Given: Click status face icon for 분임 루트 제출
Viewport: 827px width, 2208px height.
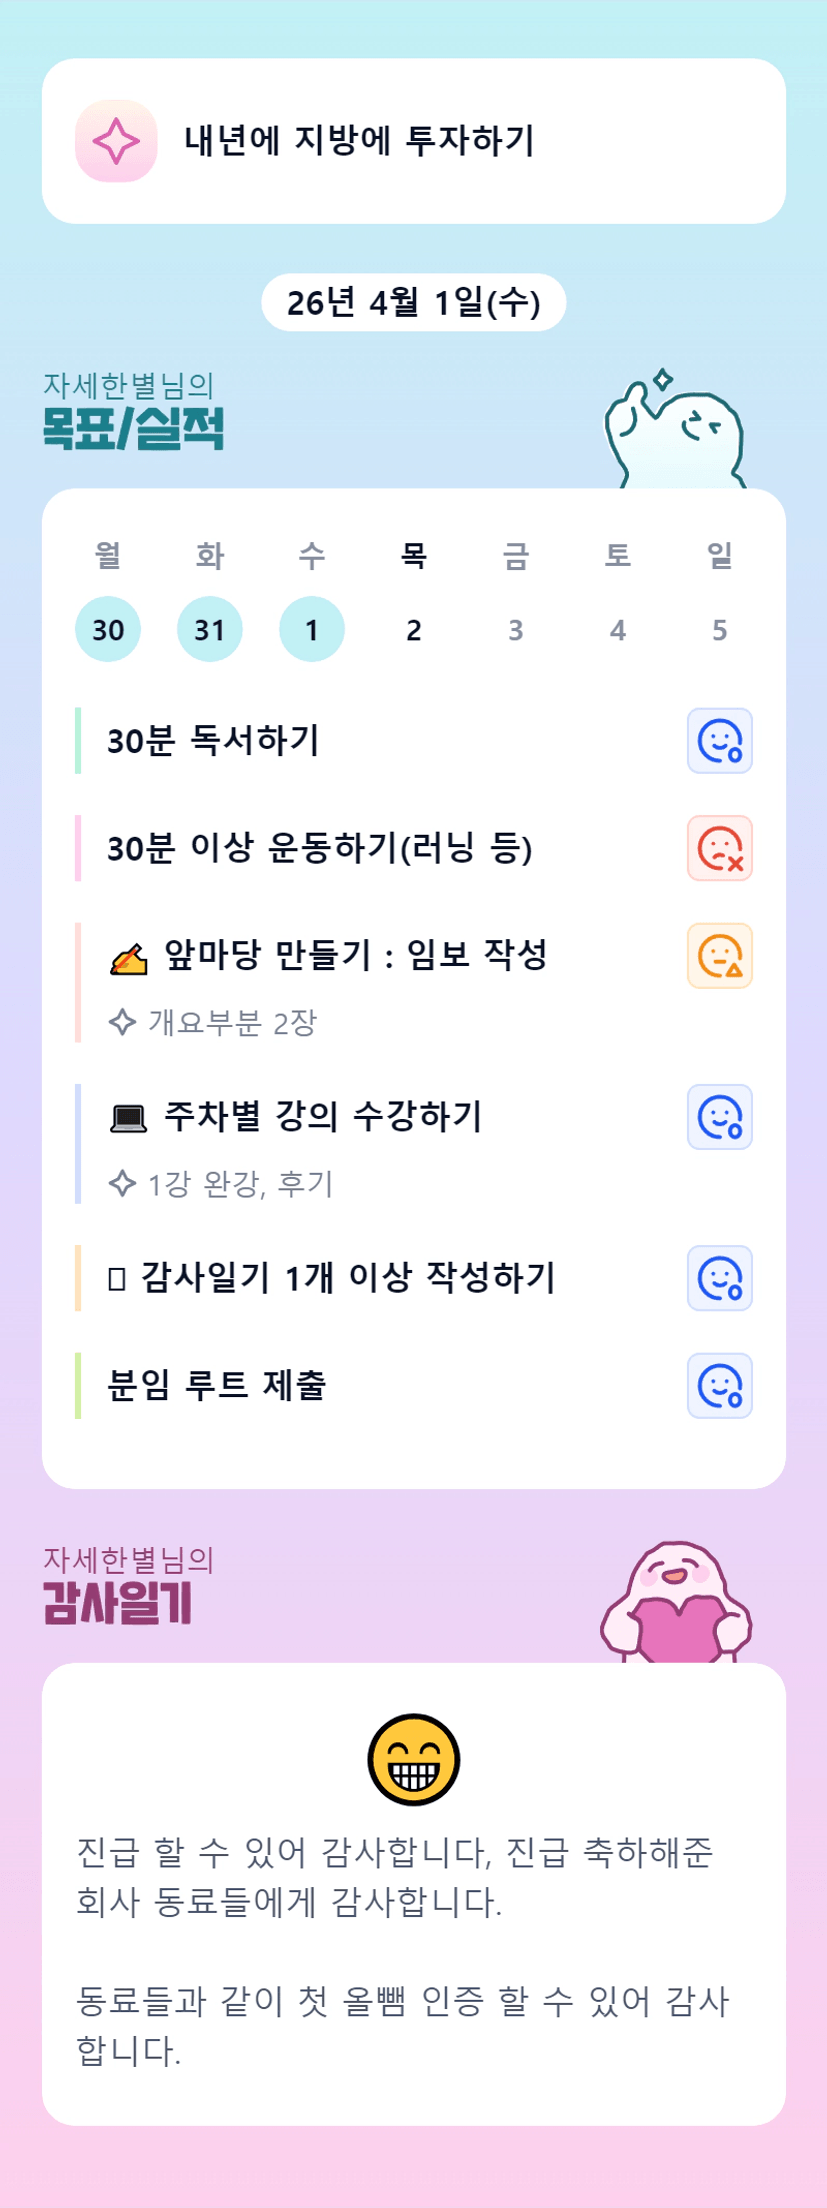Looking at the screenshot, I should pos(719,1386).
